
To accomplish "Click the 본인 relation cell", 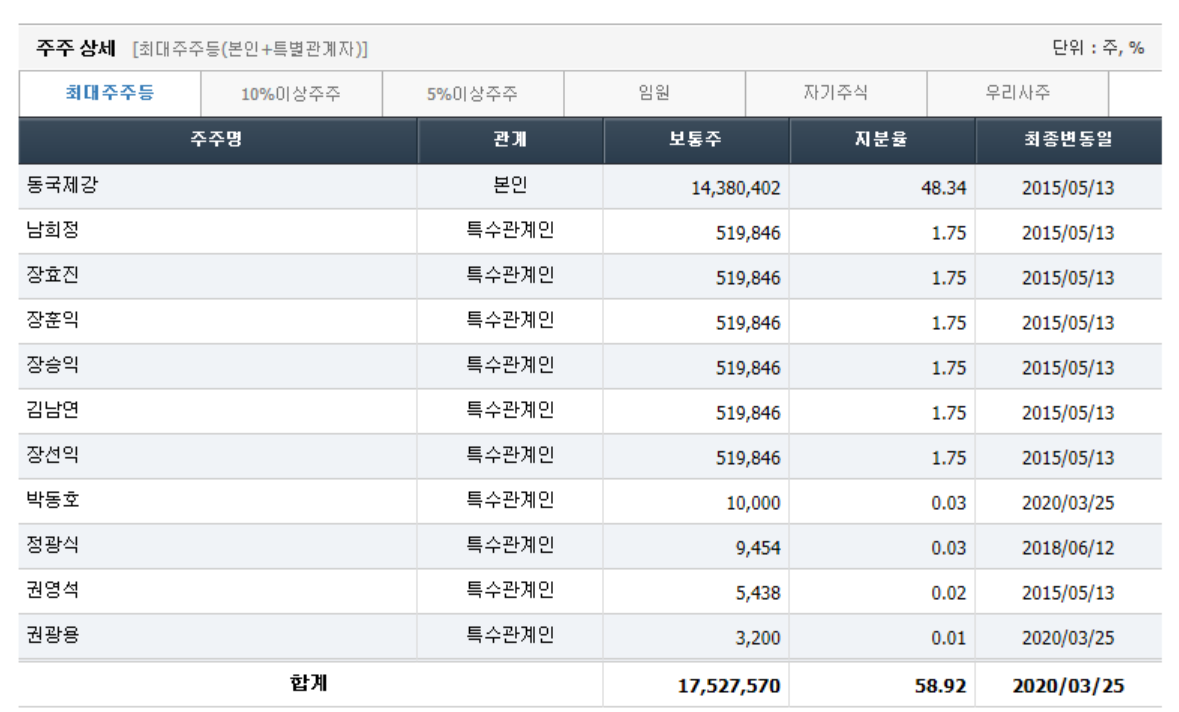I will [x=510, y=186].
